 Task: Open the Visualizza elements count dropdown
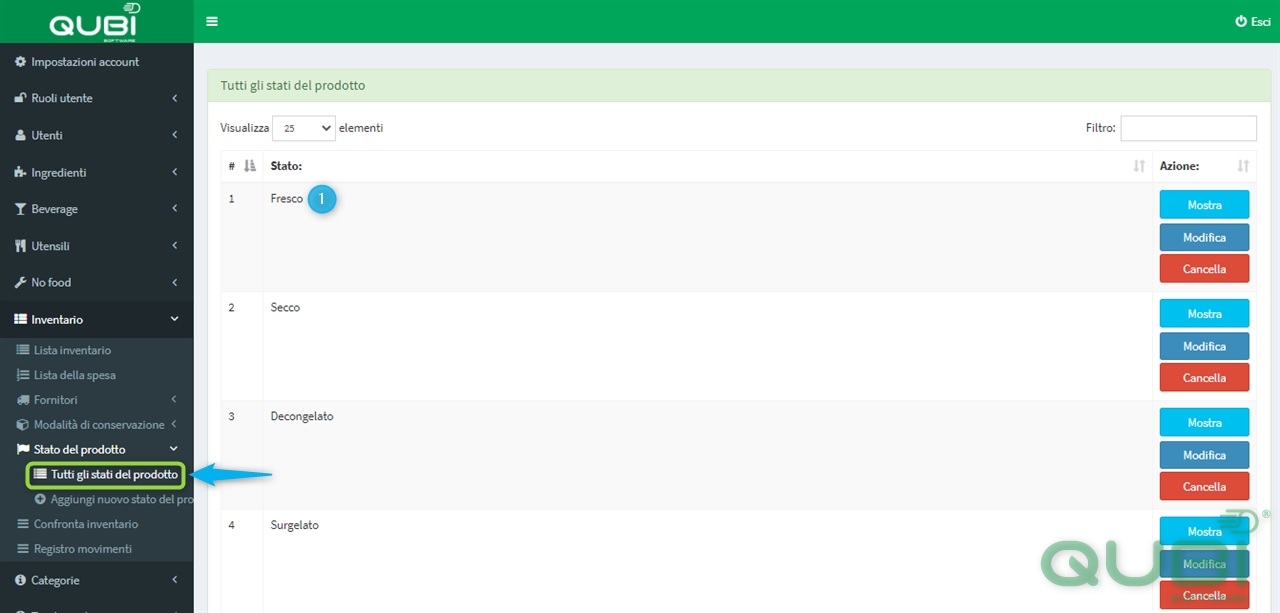coord(304,128)
